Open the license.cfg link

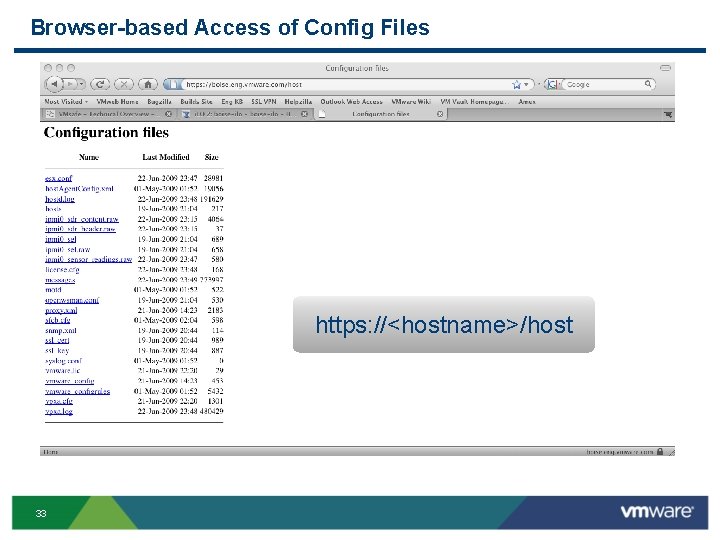pos(62,270)
